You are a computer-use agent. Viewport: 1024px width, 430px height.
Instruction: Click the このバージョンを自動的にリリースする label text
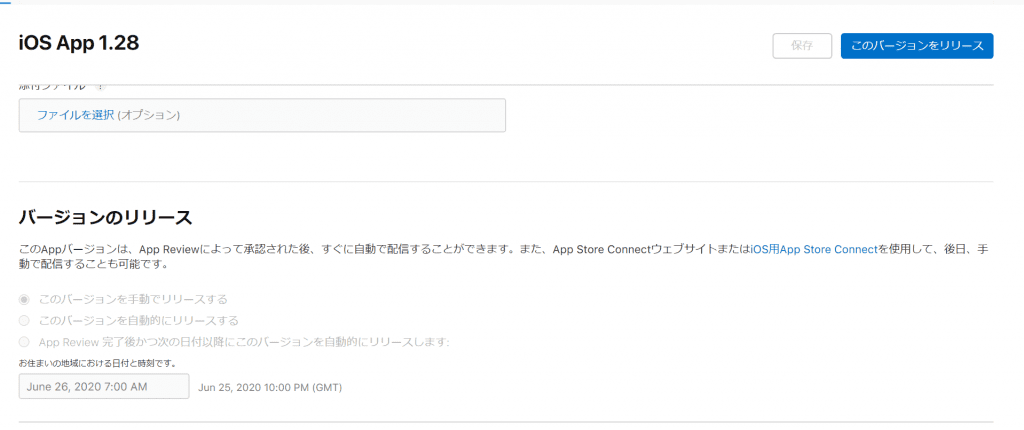[x=138, y=320]
